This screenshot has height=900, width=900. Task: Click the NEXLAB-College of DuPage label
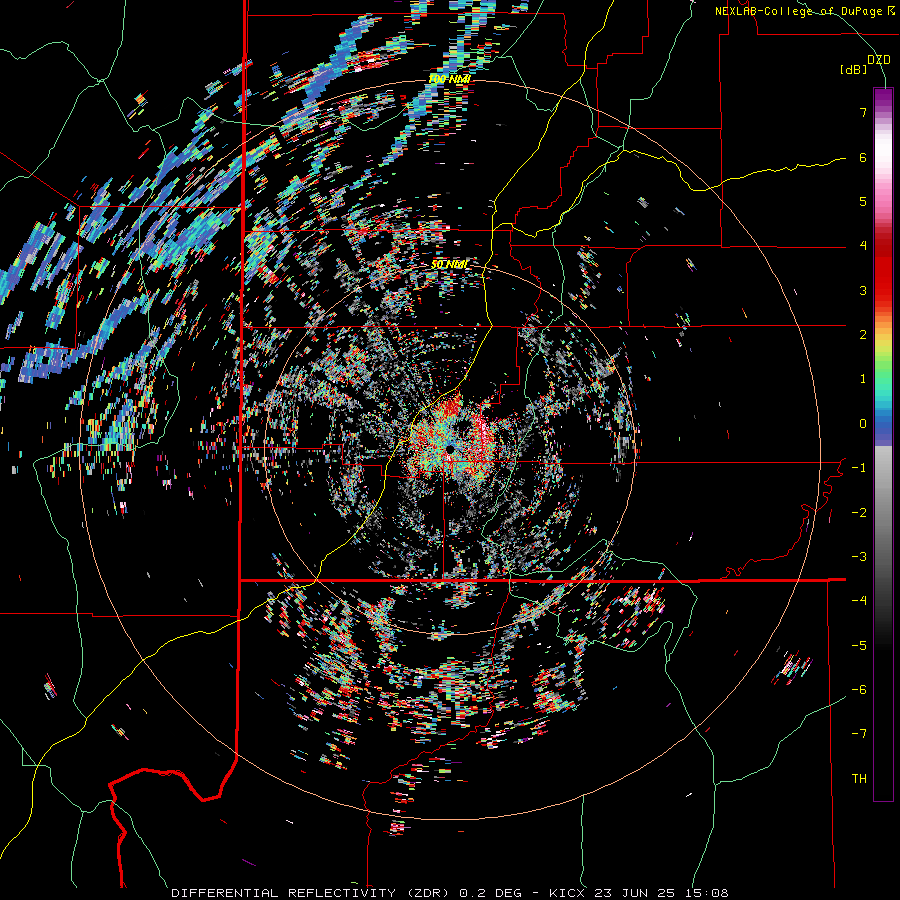coord(798,11)
